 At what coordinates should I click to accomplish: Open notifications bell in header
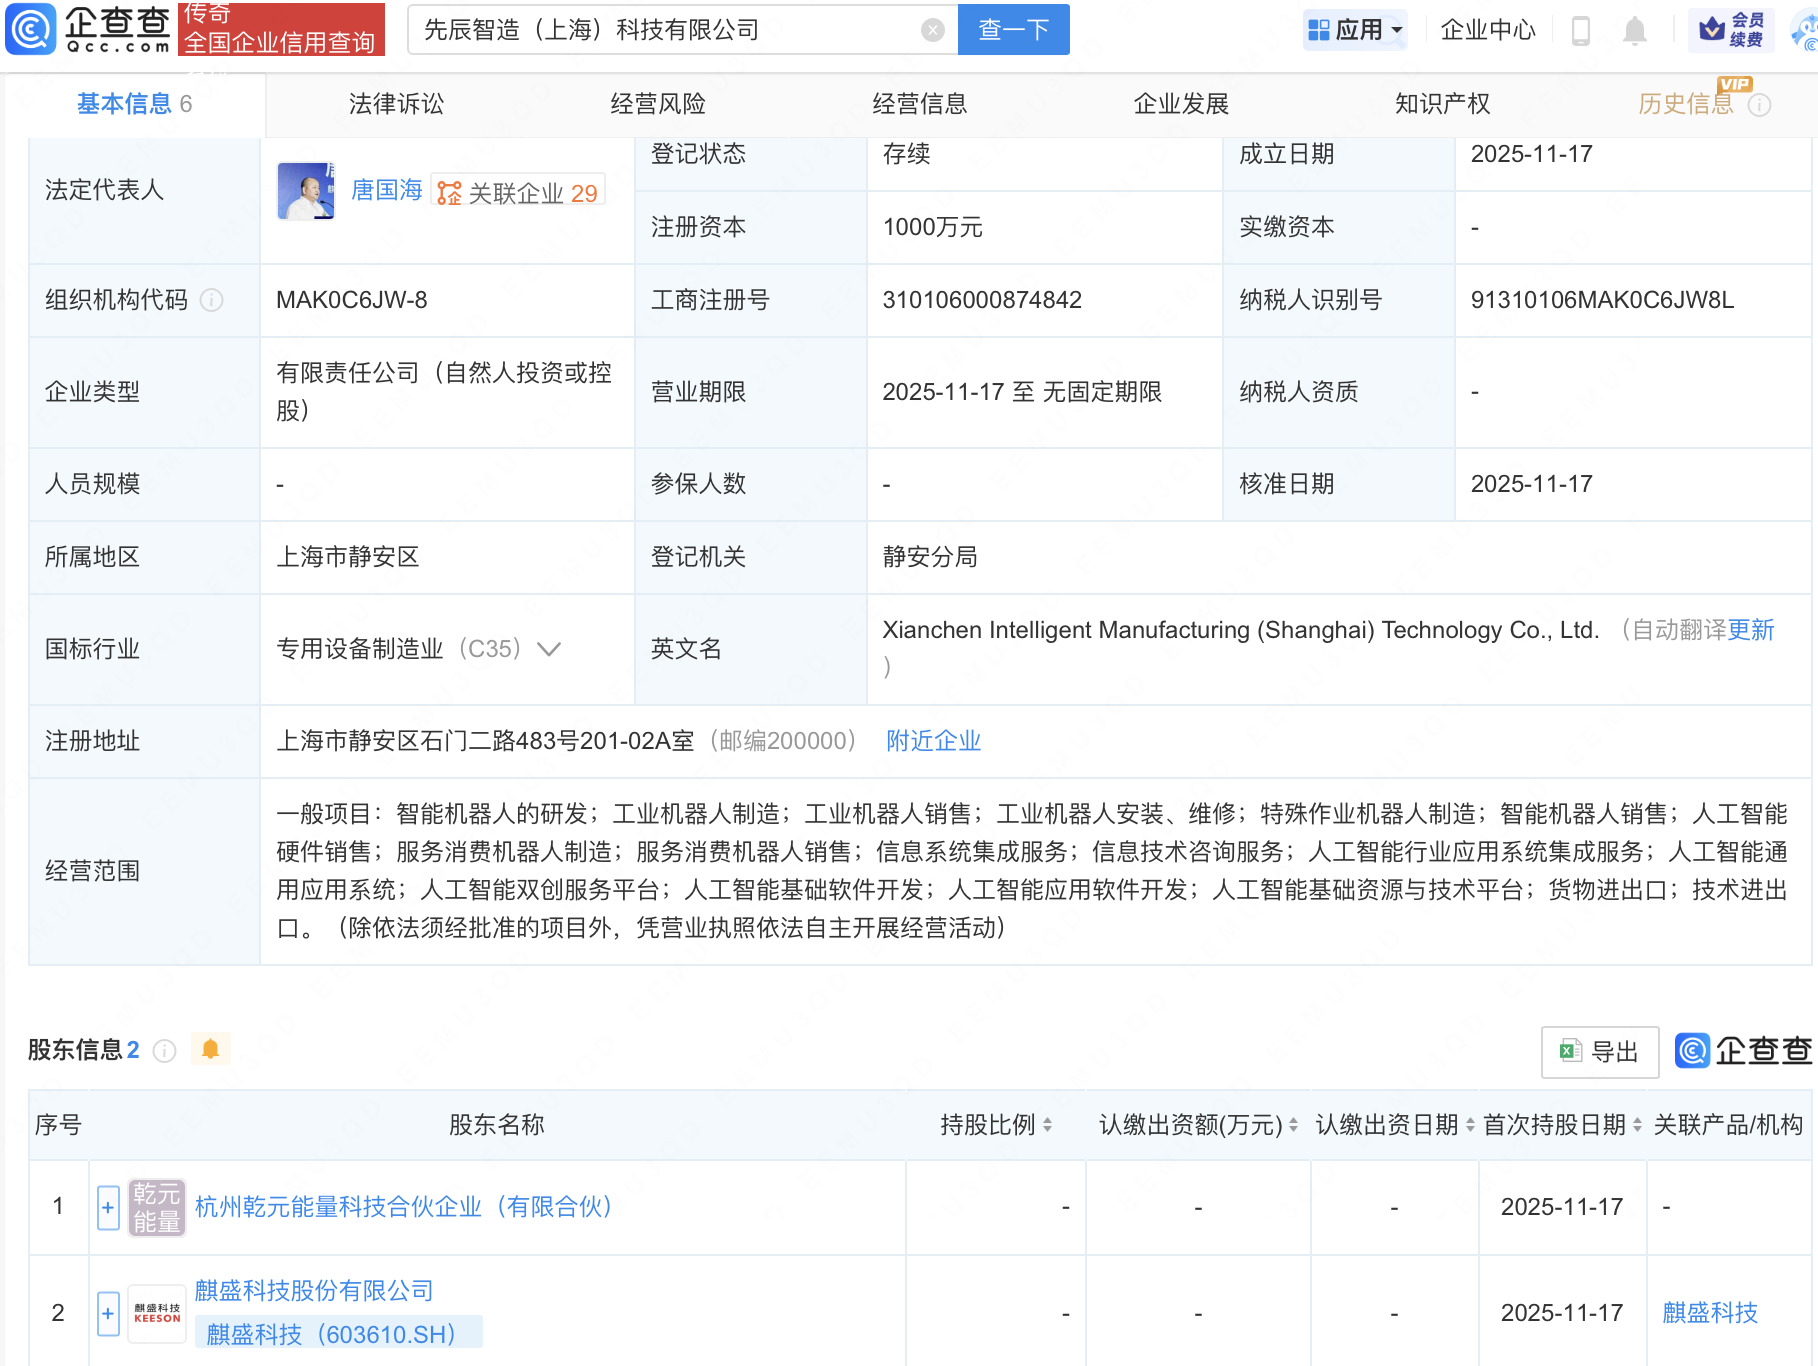(x=1635, y=30)
